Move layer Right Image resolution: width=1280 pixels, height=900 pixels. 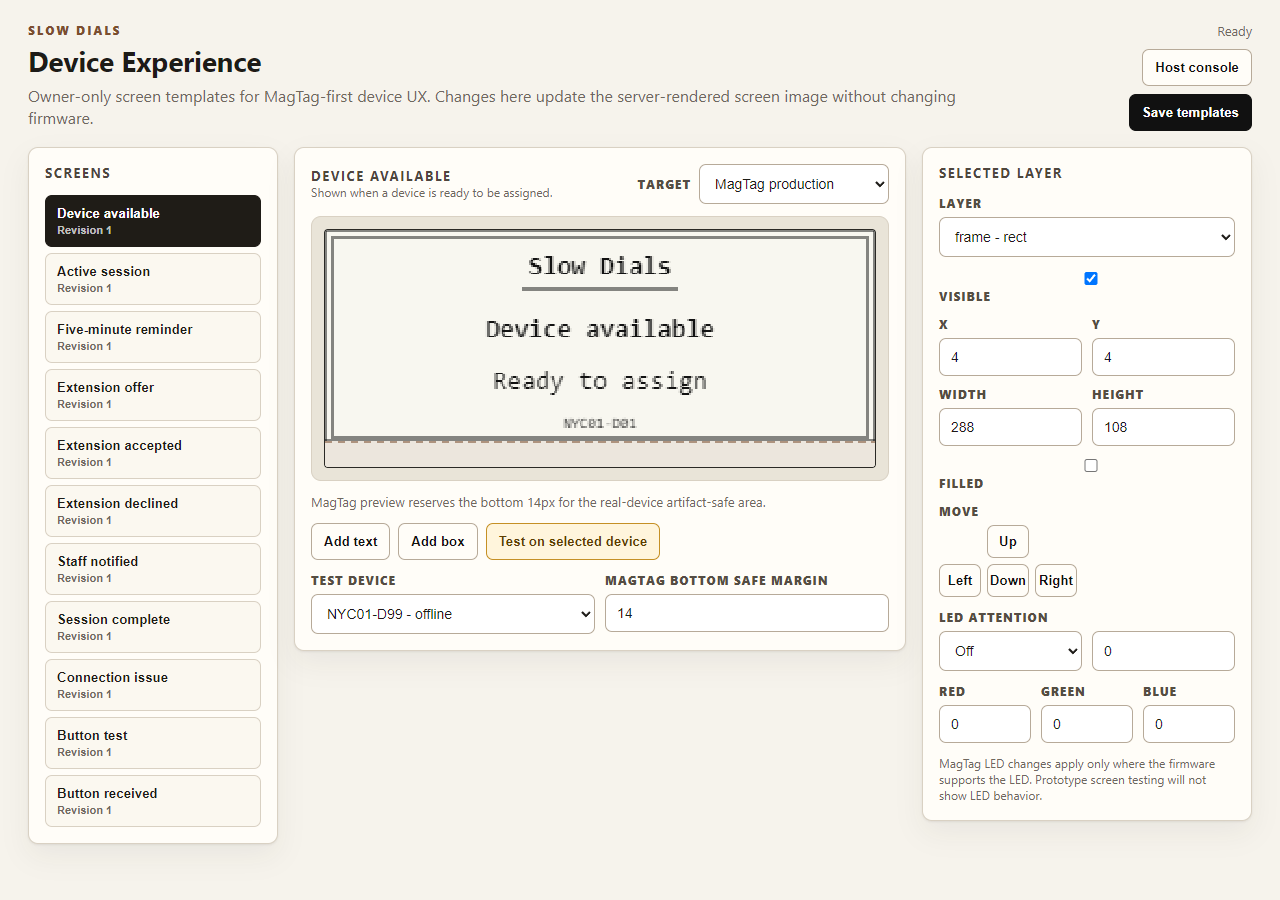[x=1056, y=580]
